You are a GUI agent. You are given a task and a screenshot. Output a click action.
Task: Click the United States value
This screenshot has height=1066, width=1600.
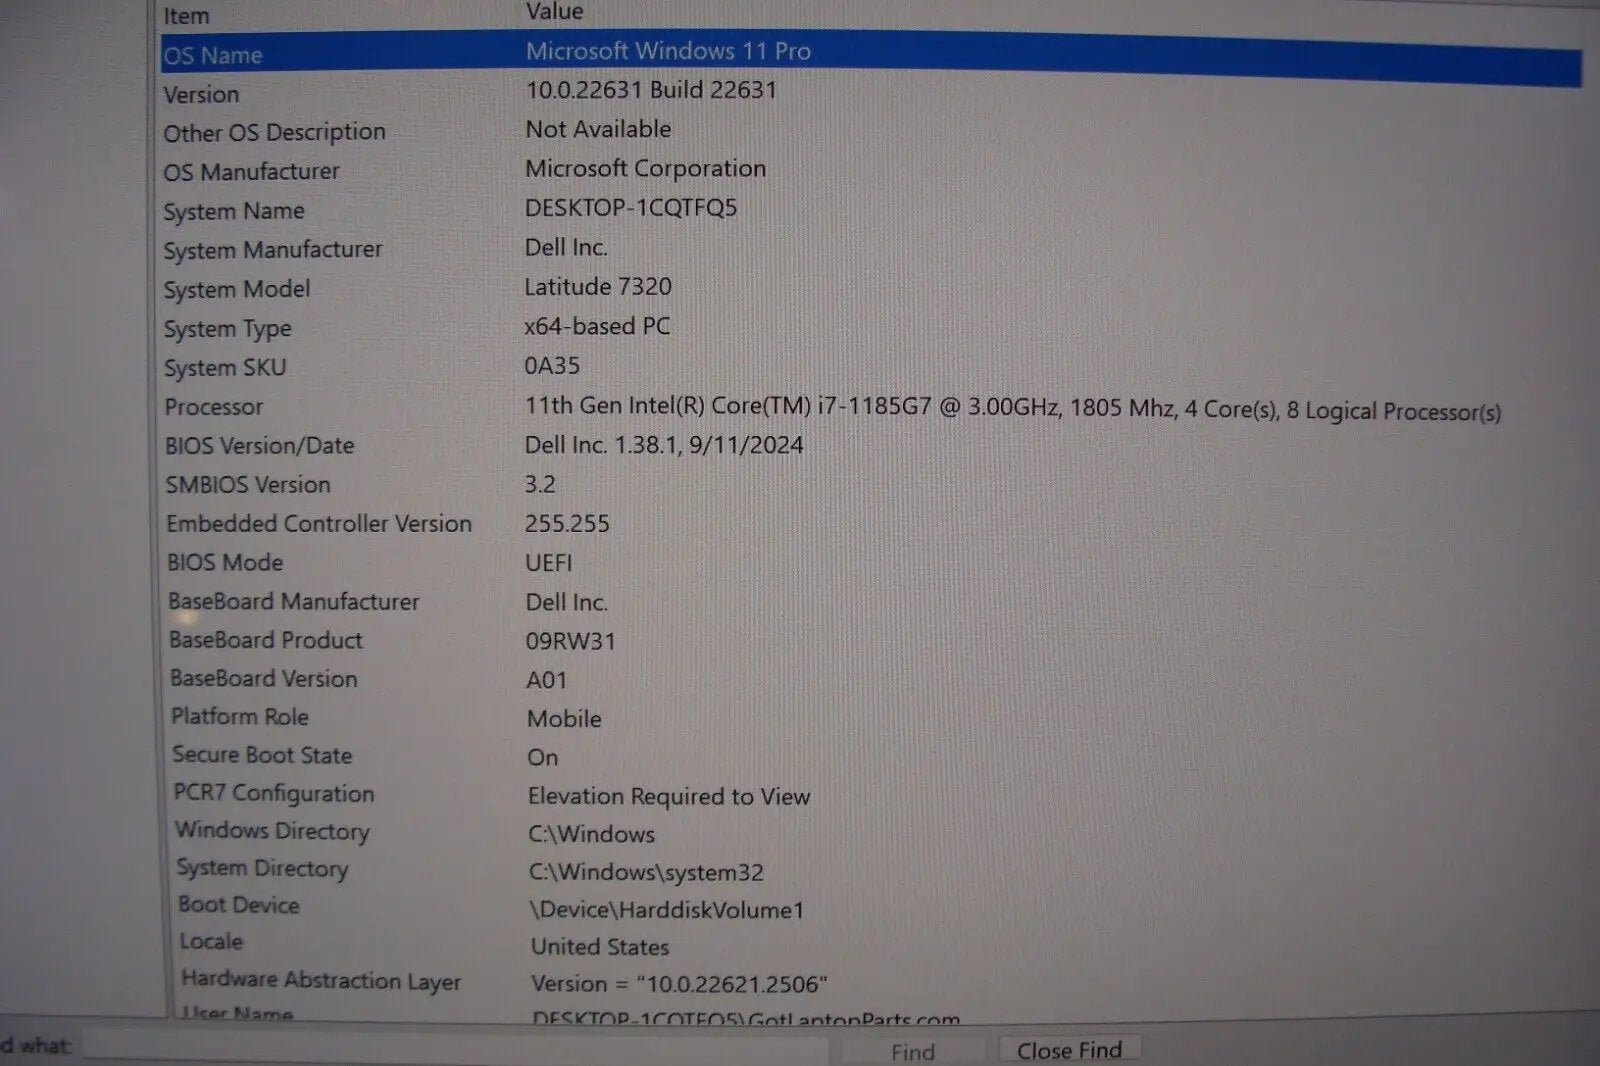pos(600,947)
